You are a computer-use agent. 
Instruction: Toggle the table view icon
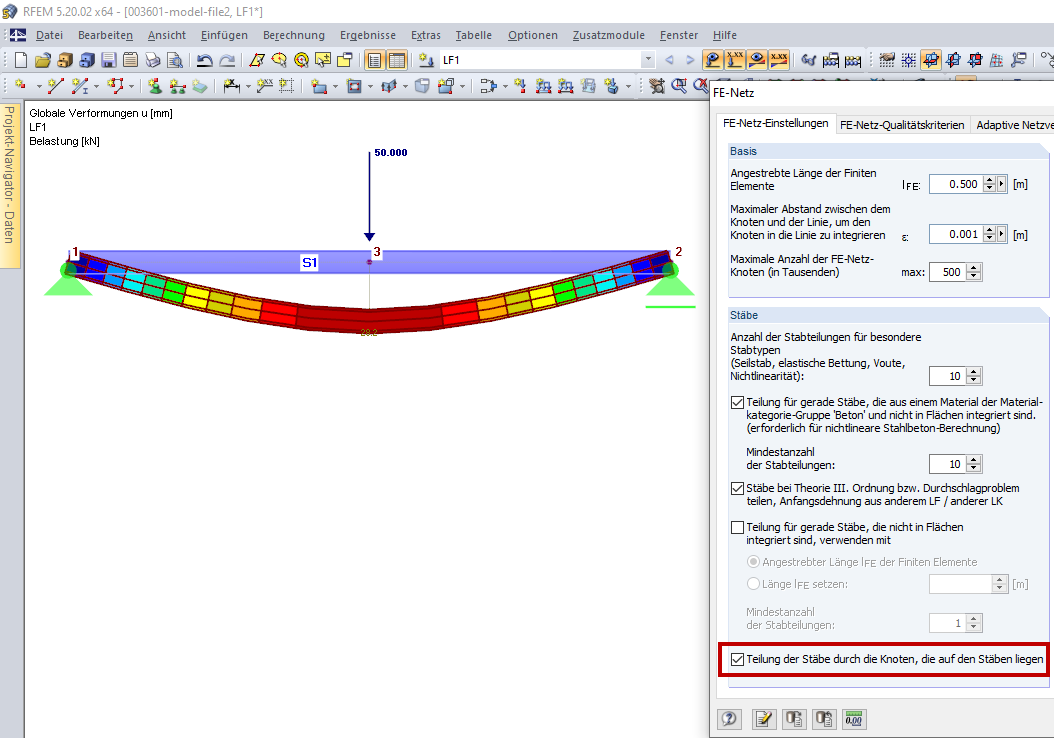(397, 60)
